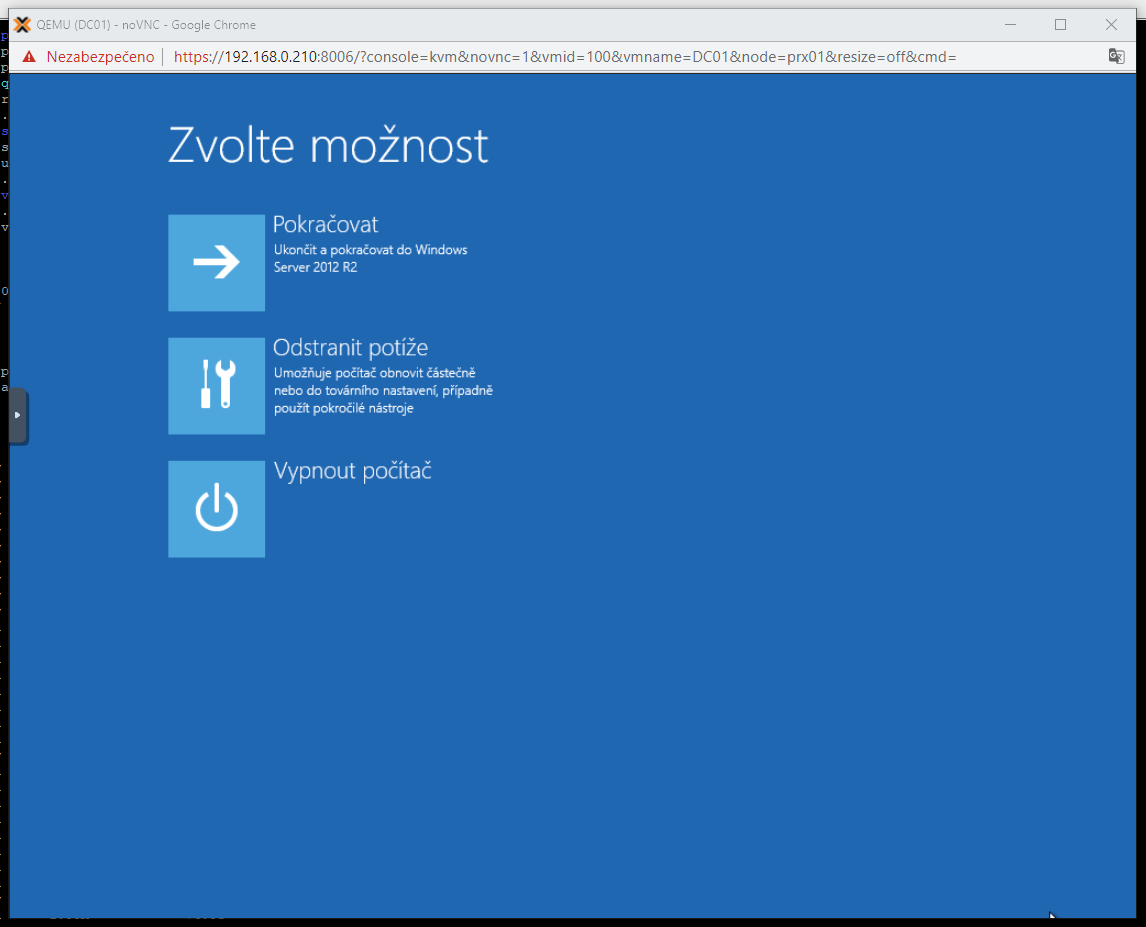Viewport: 1146px width, 927px height.
Task: Minimize the noVNC Chrome window
Action: click(1010, 25)
